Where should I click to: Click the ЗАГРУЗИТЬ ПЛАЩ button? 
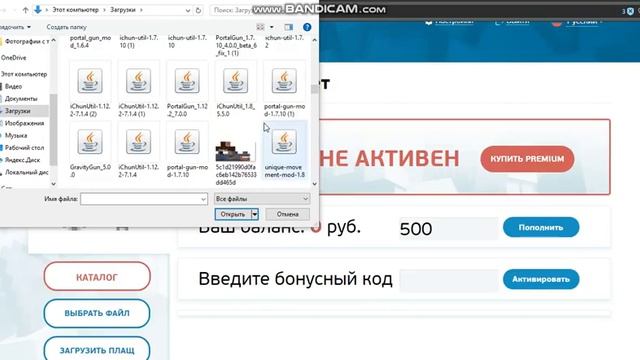point(97,349)
